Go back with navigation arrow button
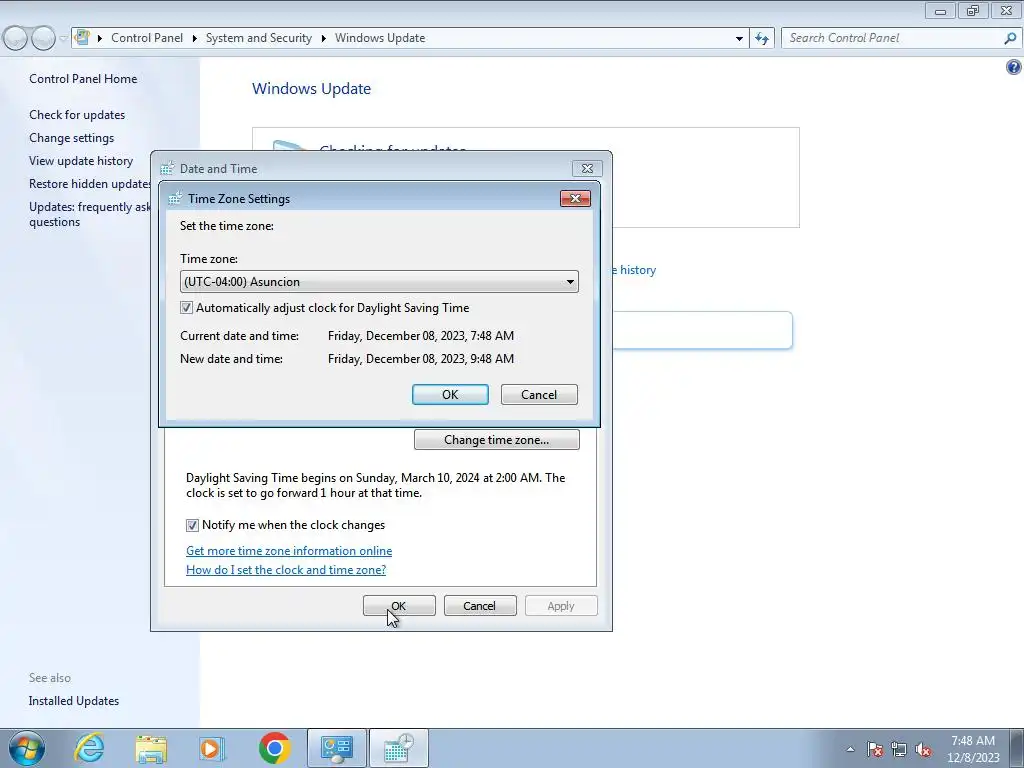 click(x=15, y=39)
